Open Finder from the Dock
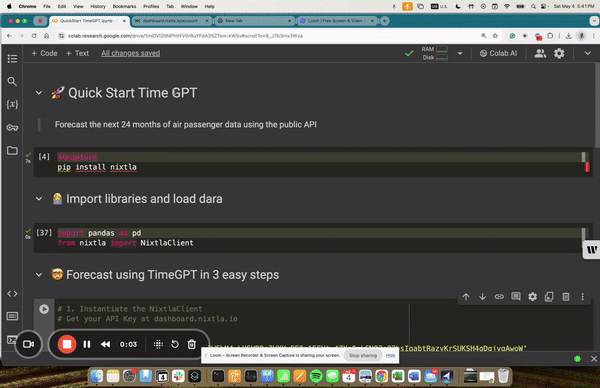The height and width of the screenshot is (388, 600). (x=96, y=377)
